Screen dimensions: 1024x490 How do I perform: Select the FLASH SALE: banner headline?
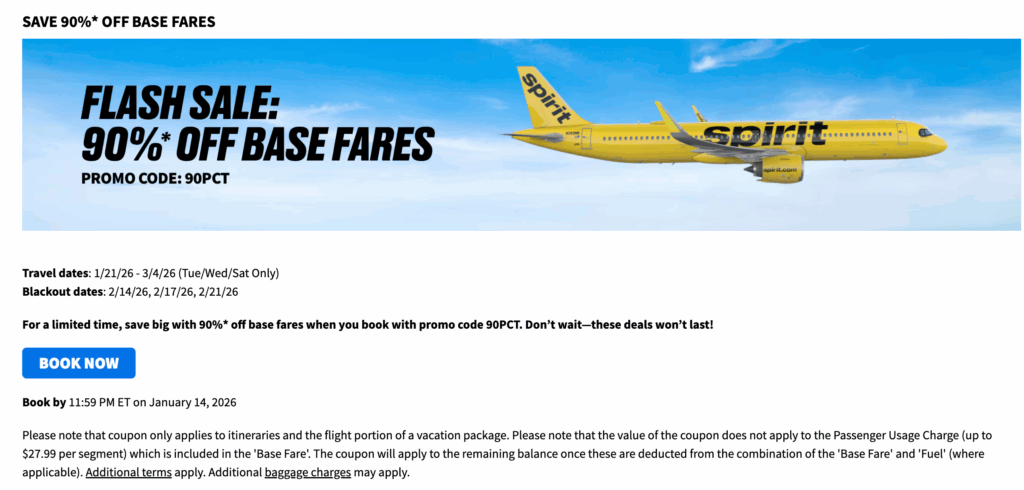(179, 102)
